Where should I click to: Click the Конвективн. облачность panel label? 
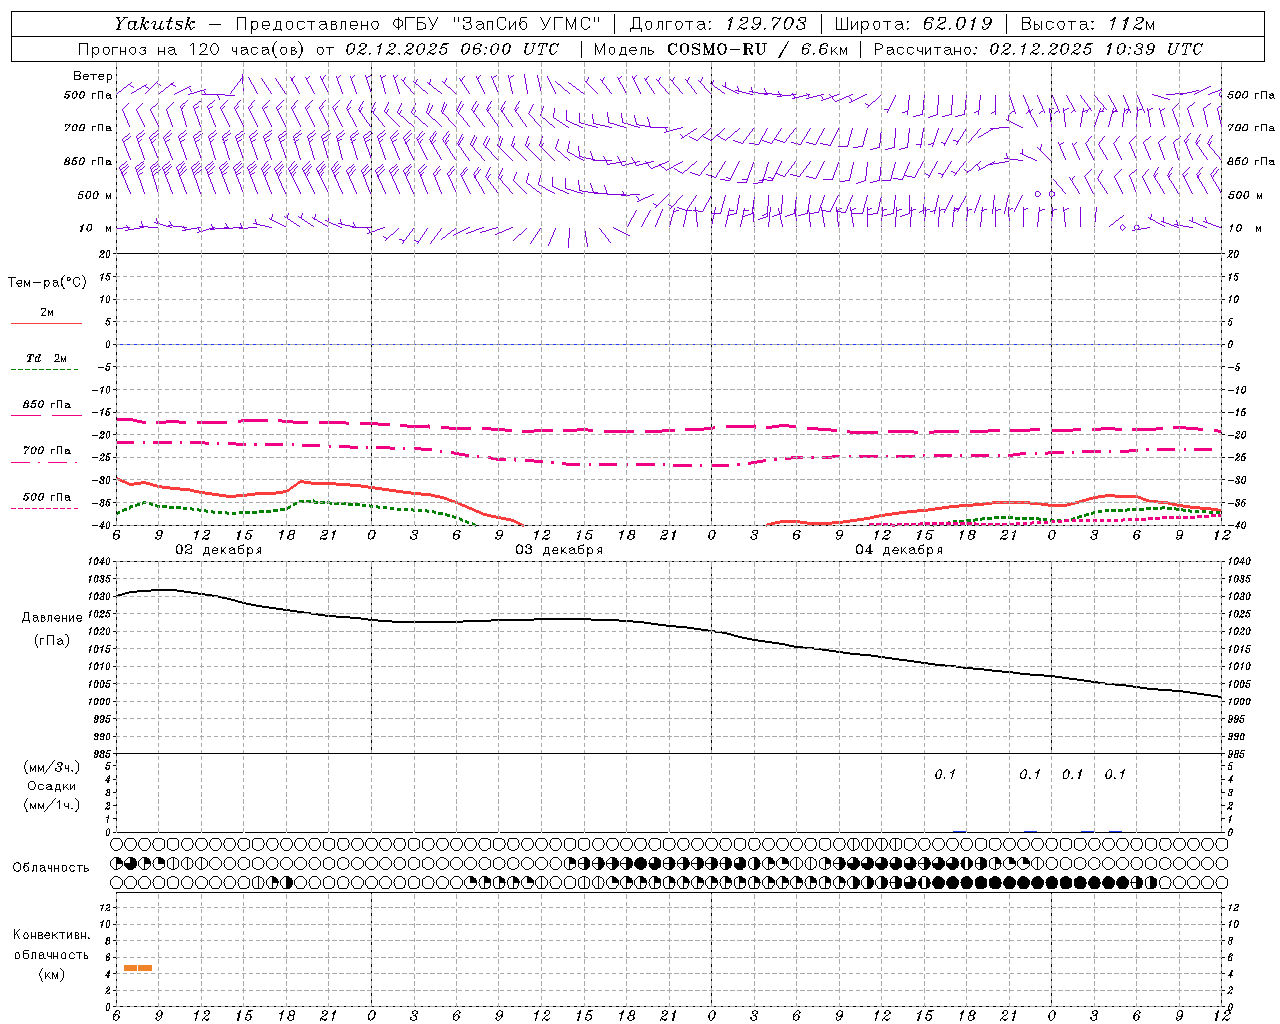tap(51, 945)
